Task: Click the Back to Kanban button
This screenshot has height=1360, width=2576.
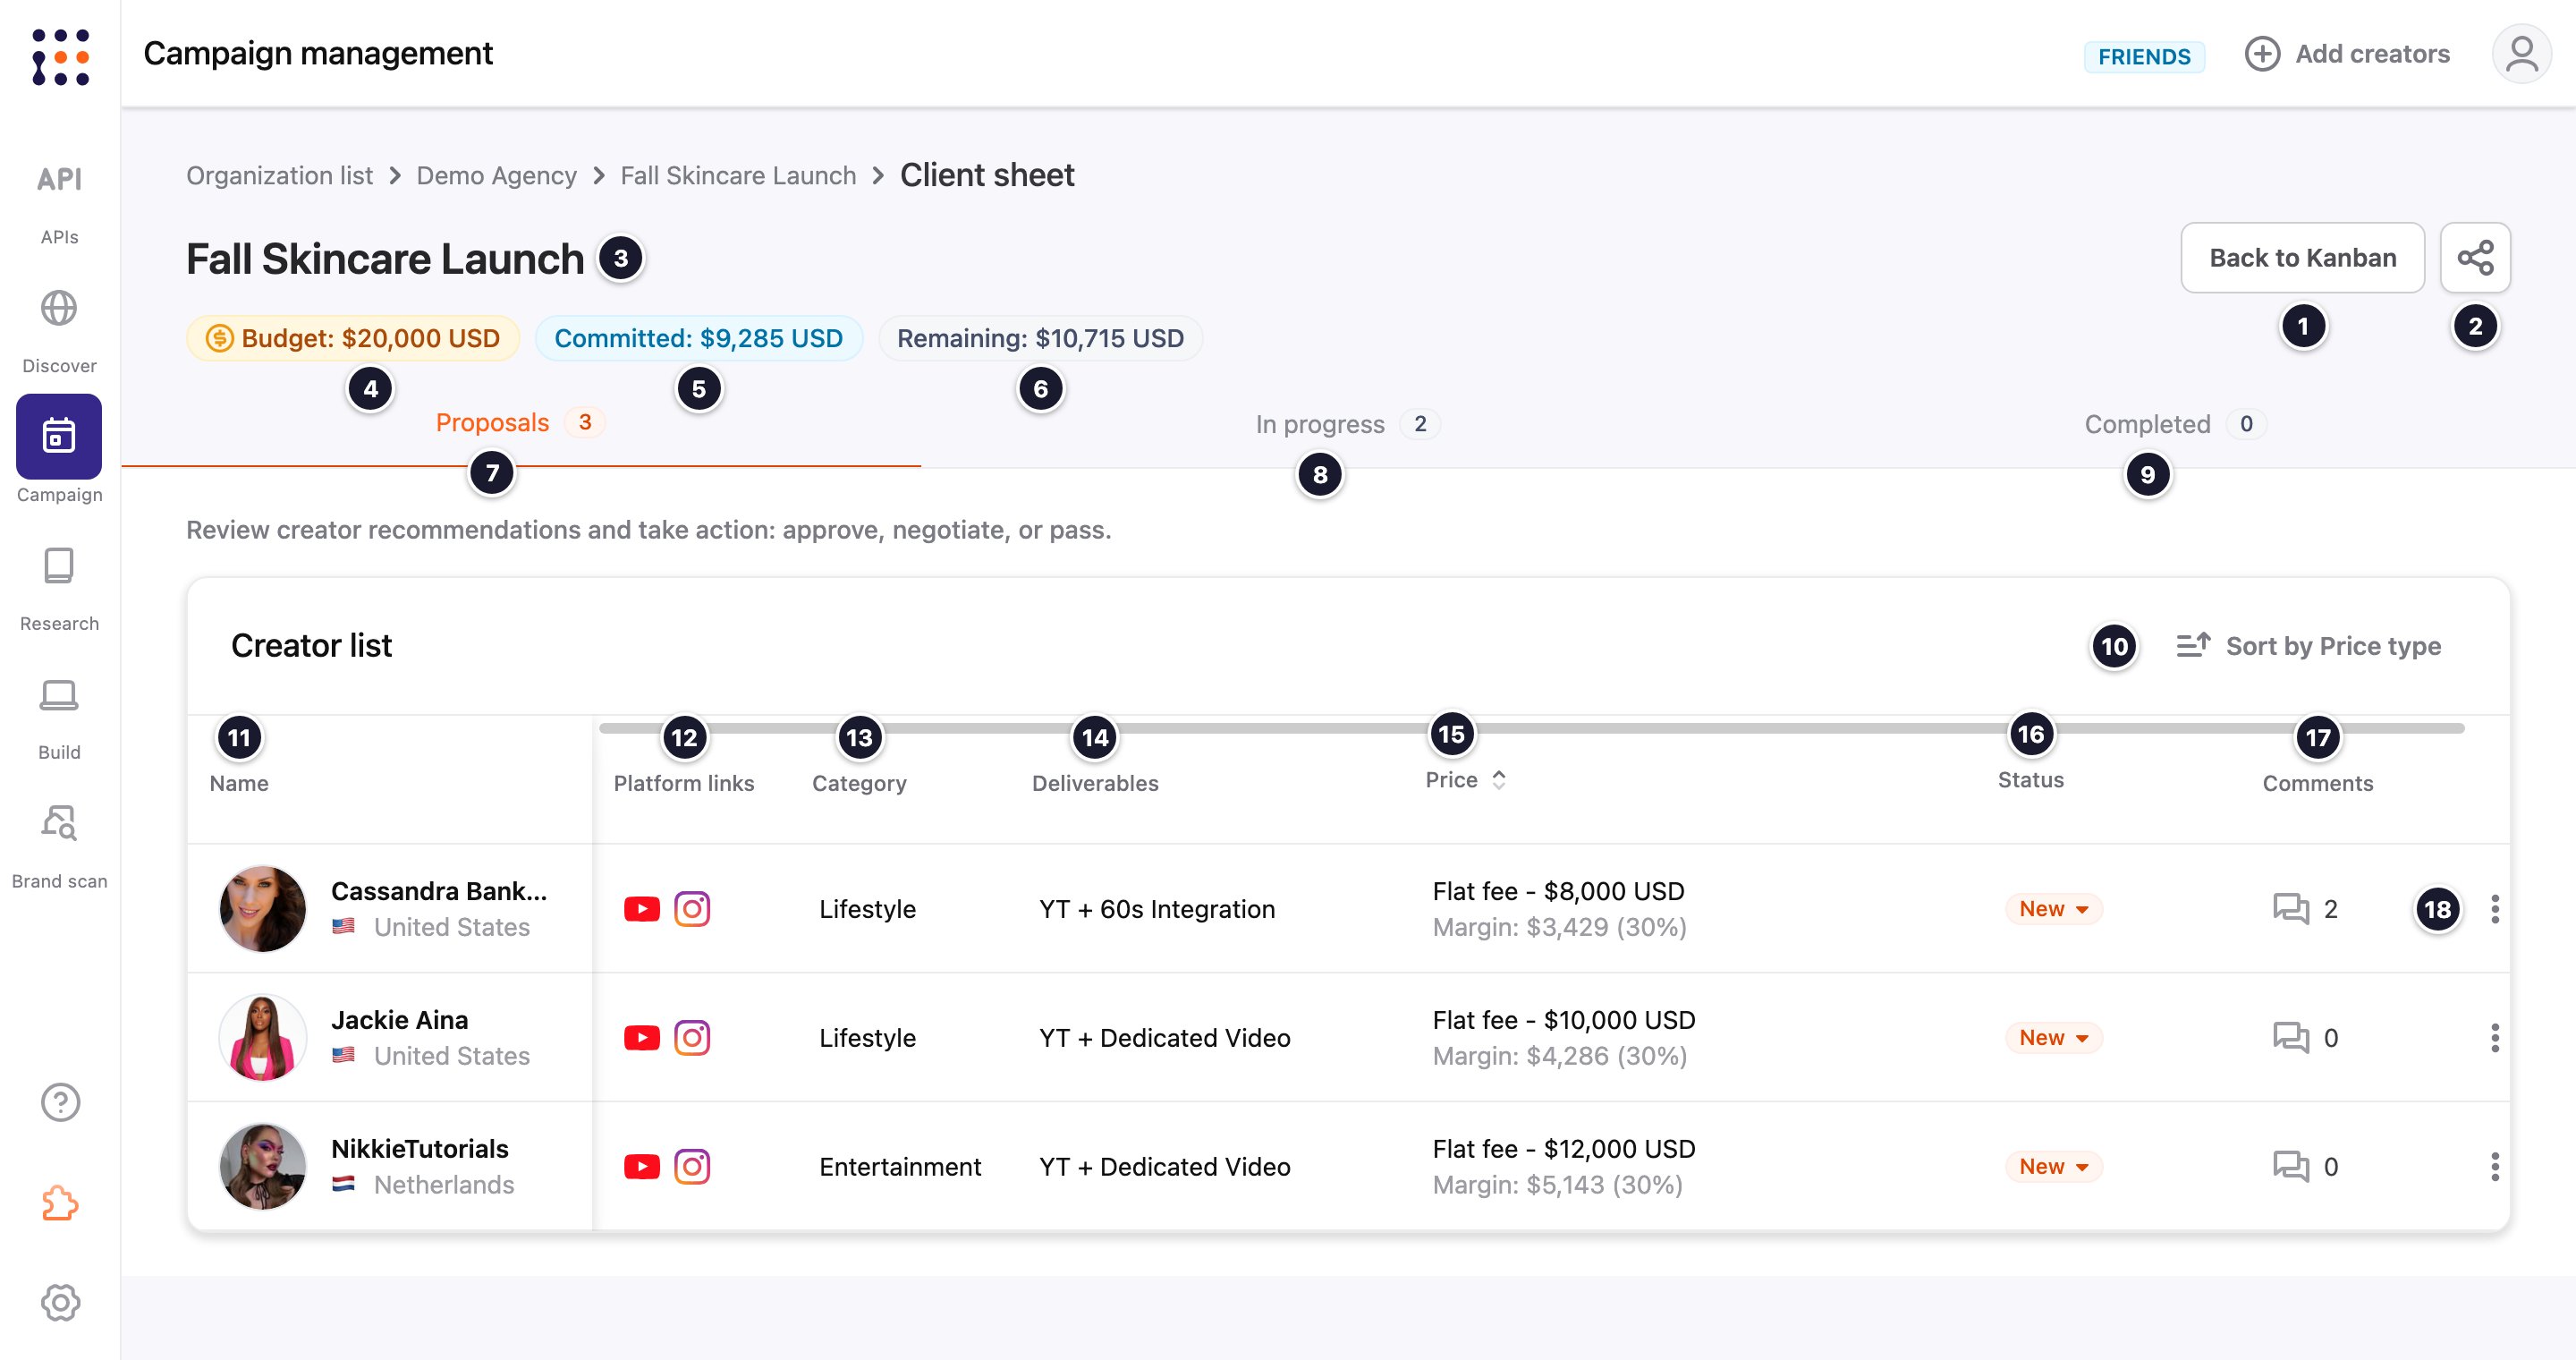Action: point(2302,258)
